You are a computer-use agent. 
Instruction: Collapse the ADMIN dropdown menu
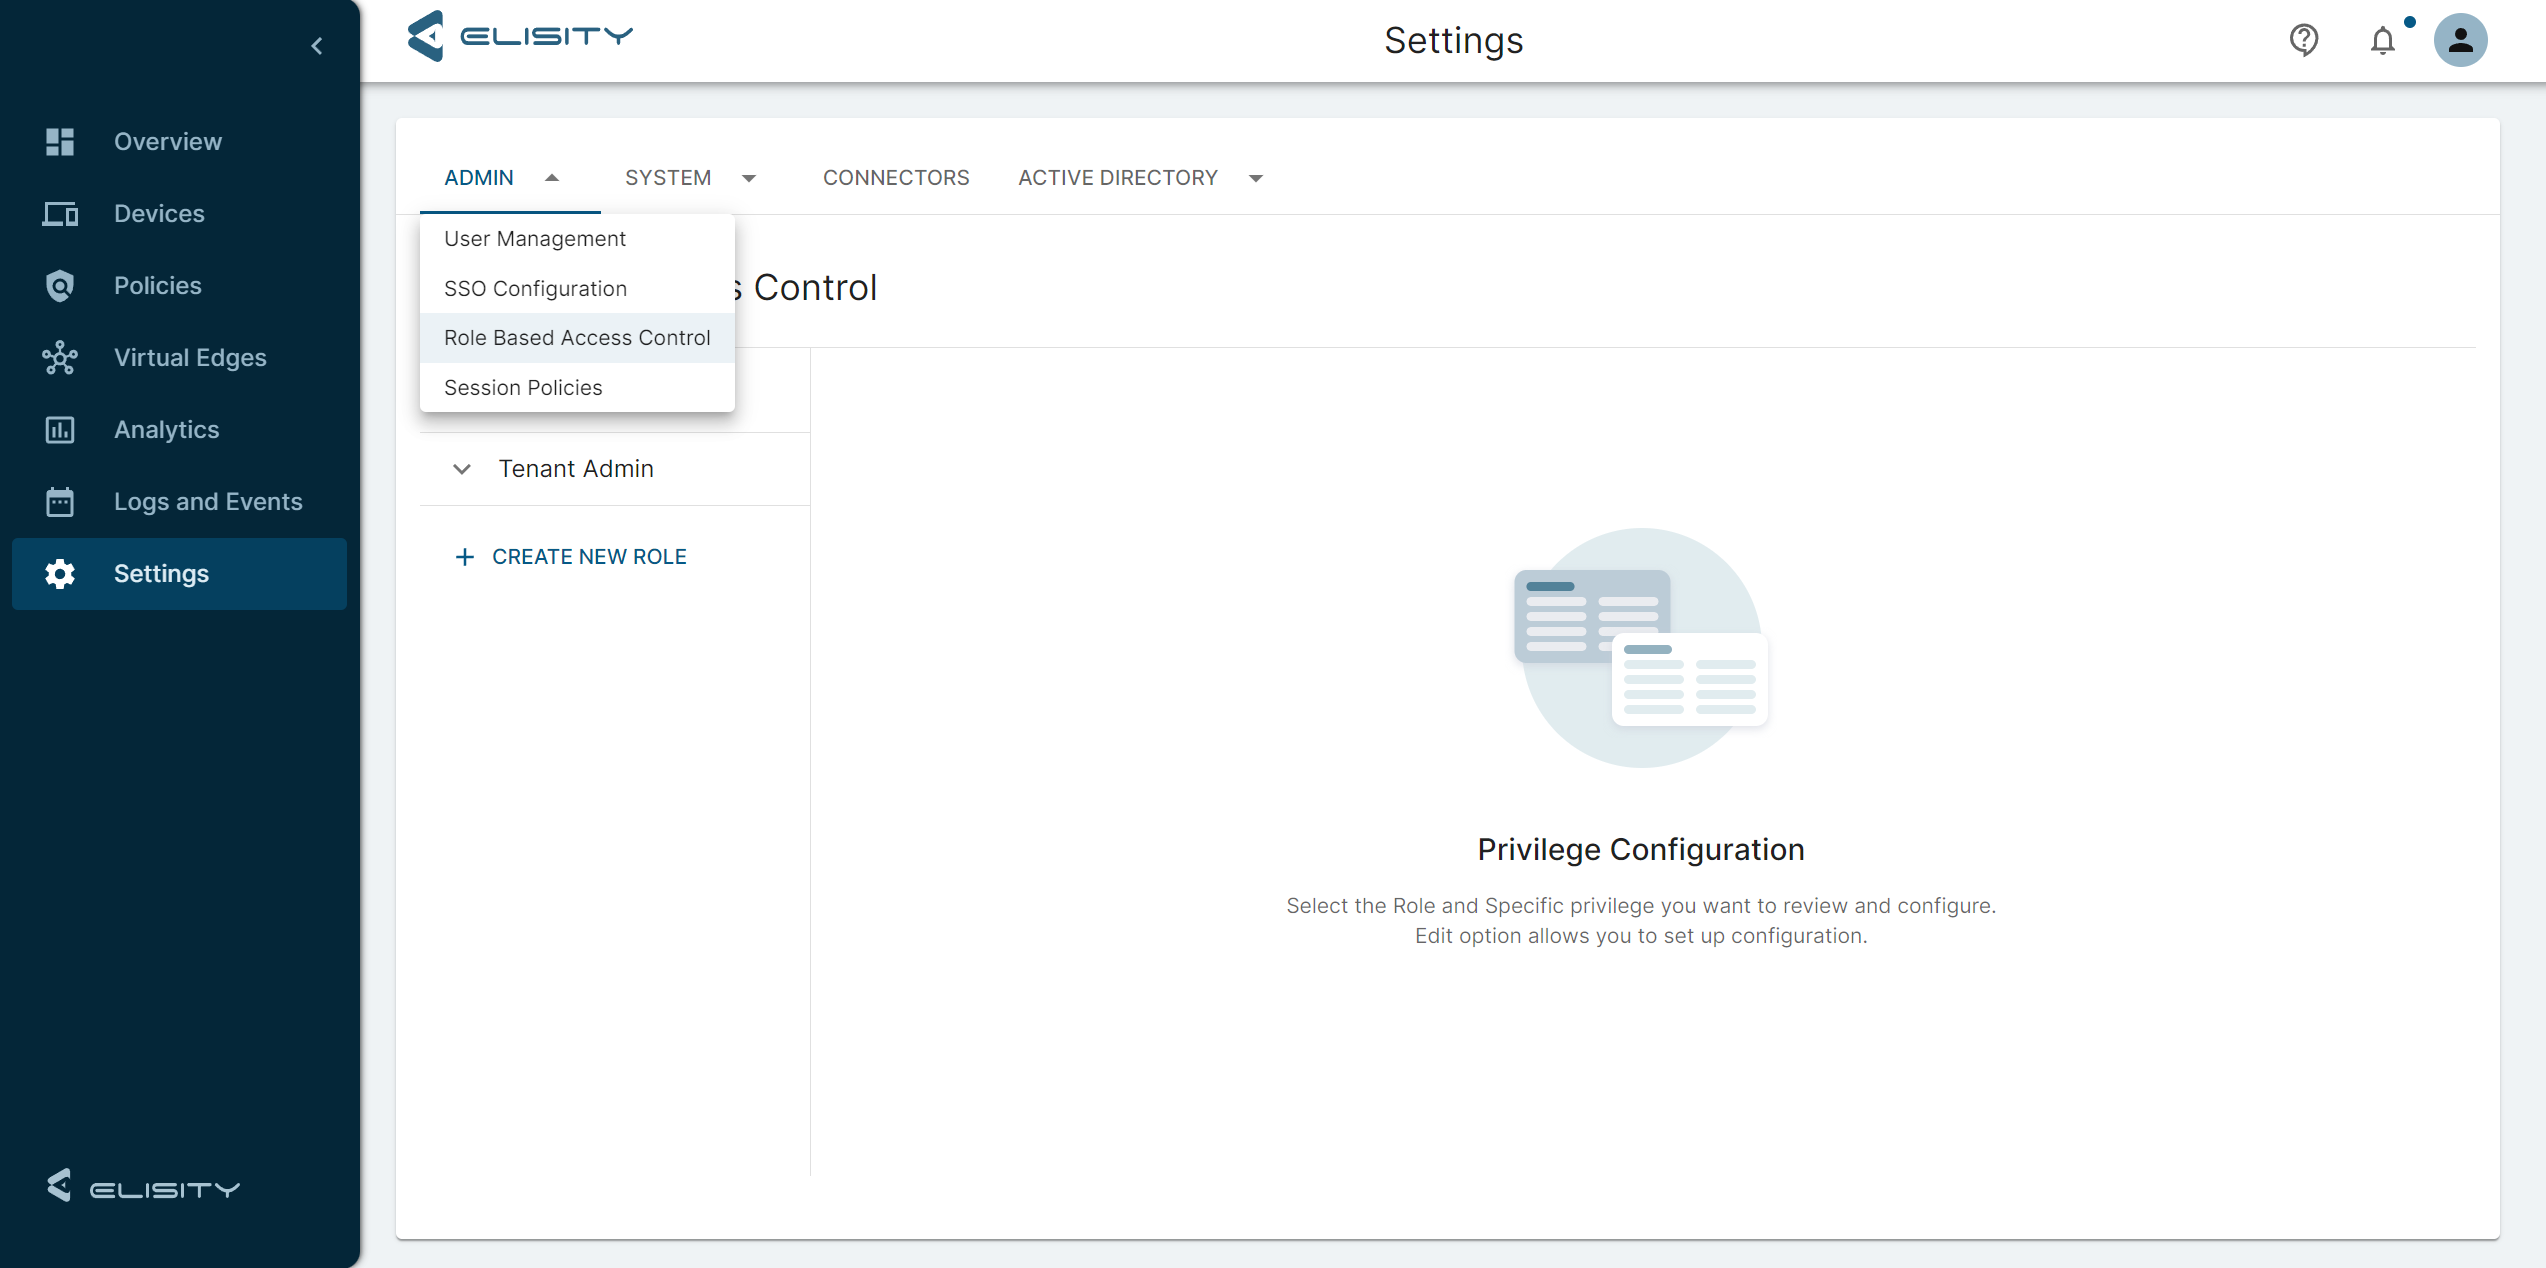pyautogui.click(x=551, y=178)
